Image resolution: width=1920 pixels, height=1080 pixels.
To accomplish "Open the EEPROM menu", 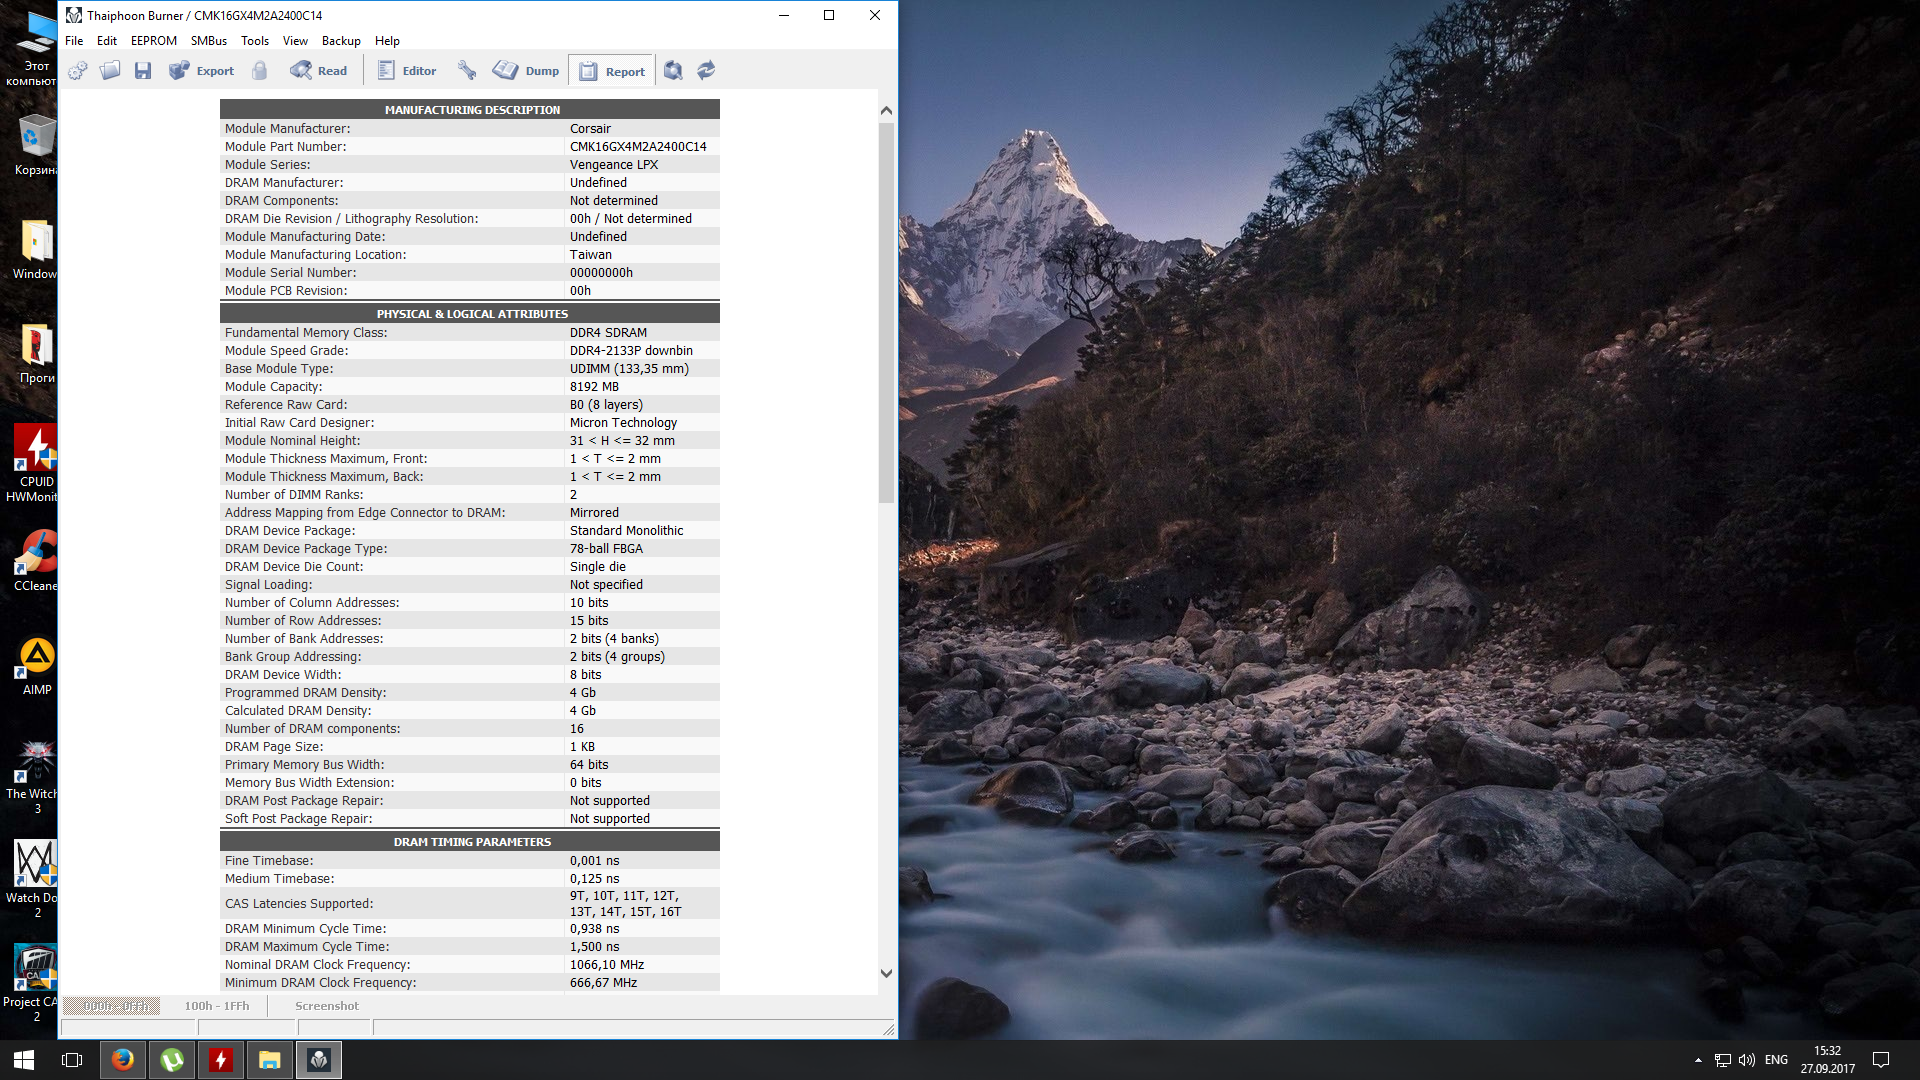I will [153, 41].
